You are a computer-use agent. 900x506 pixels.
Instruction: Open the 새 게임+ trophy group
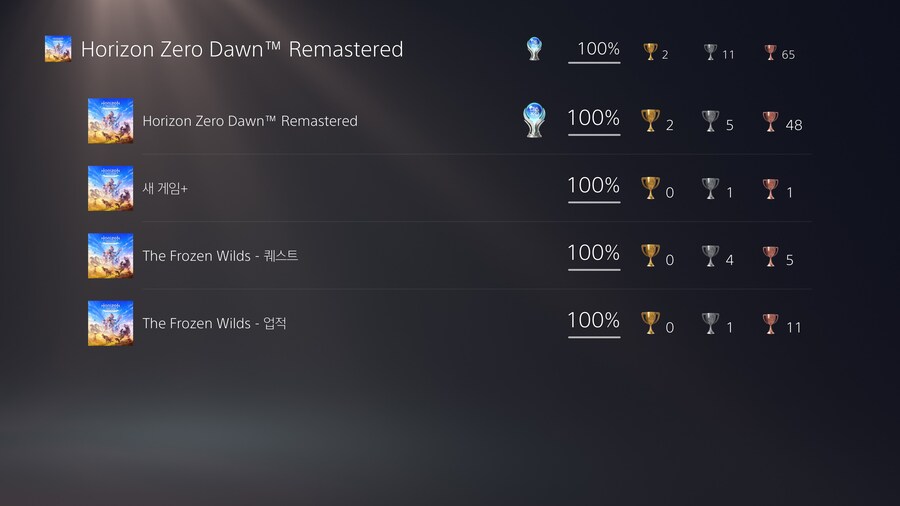(165, 189)
